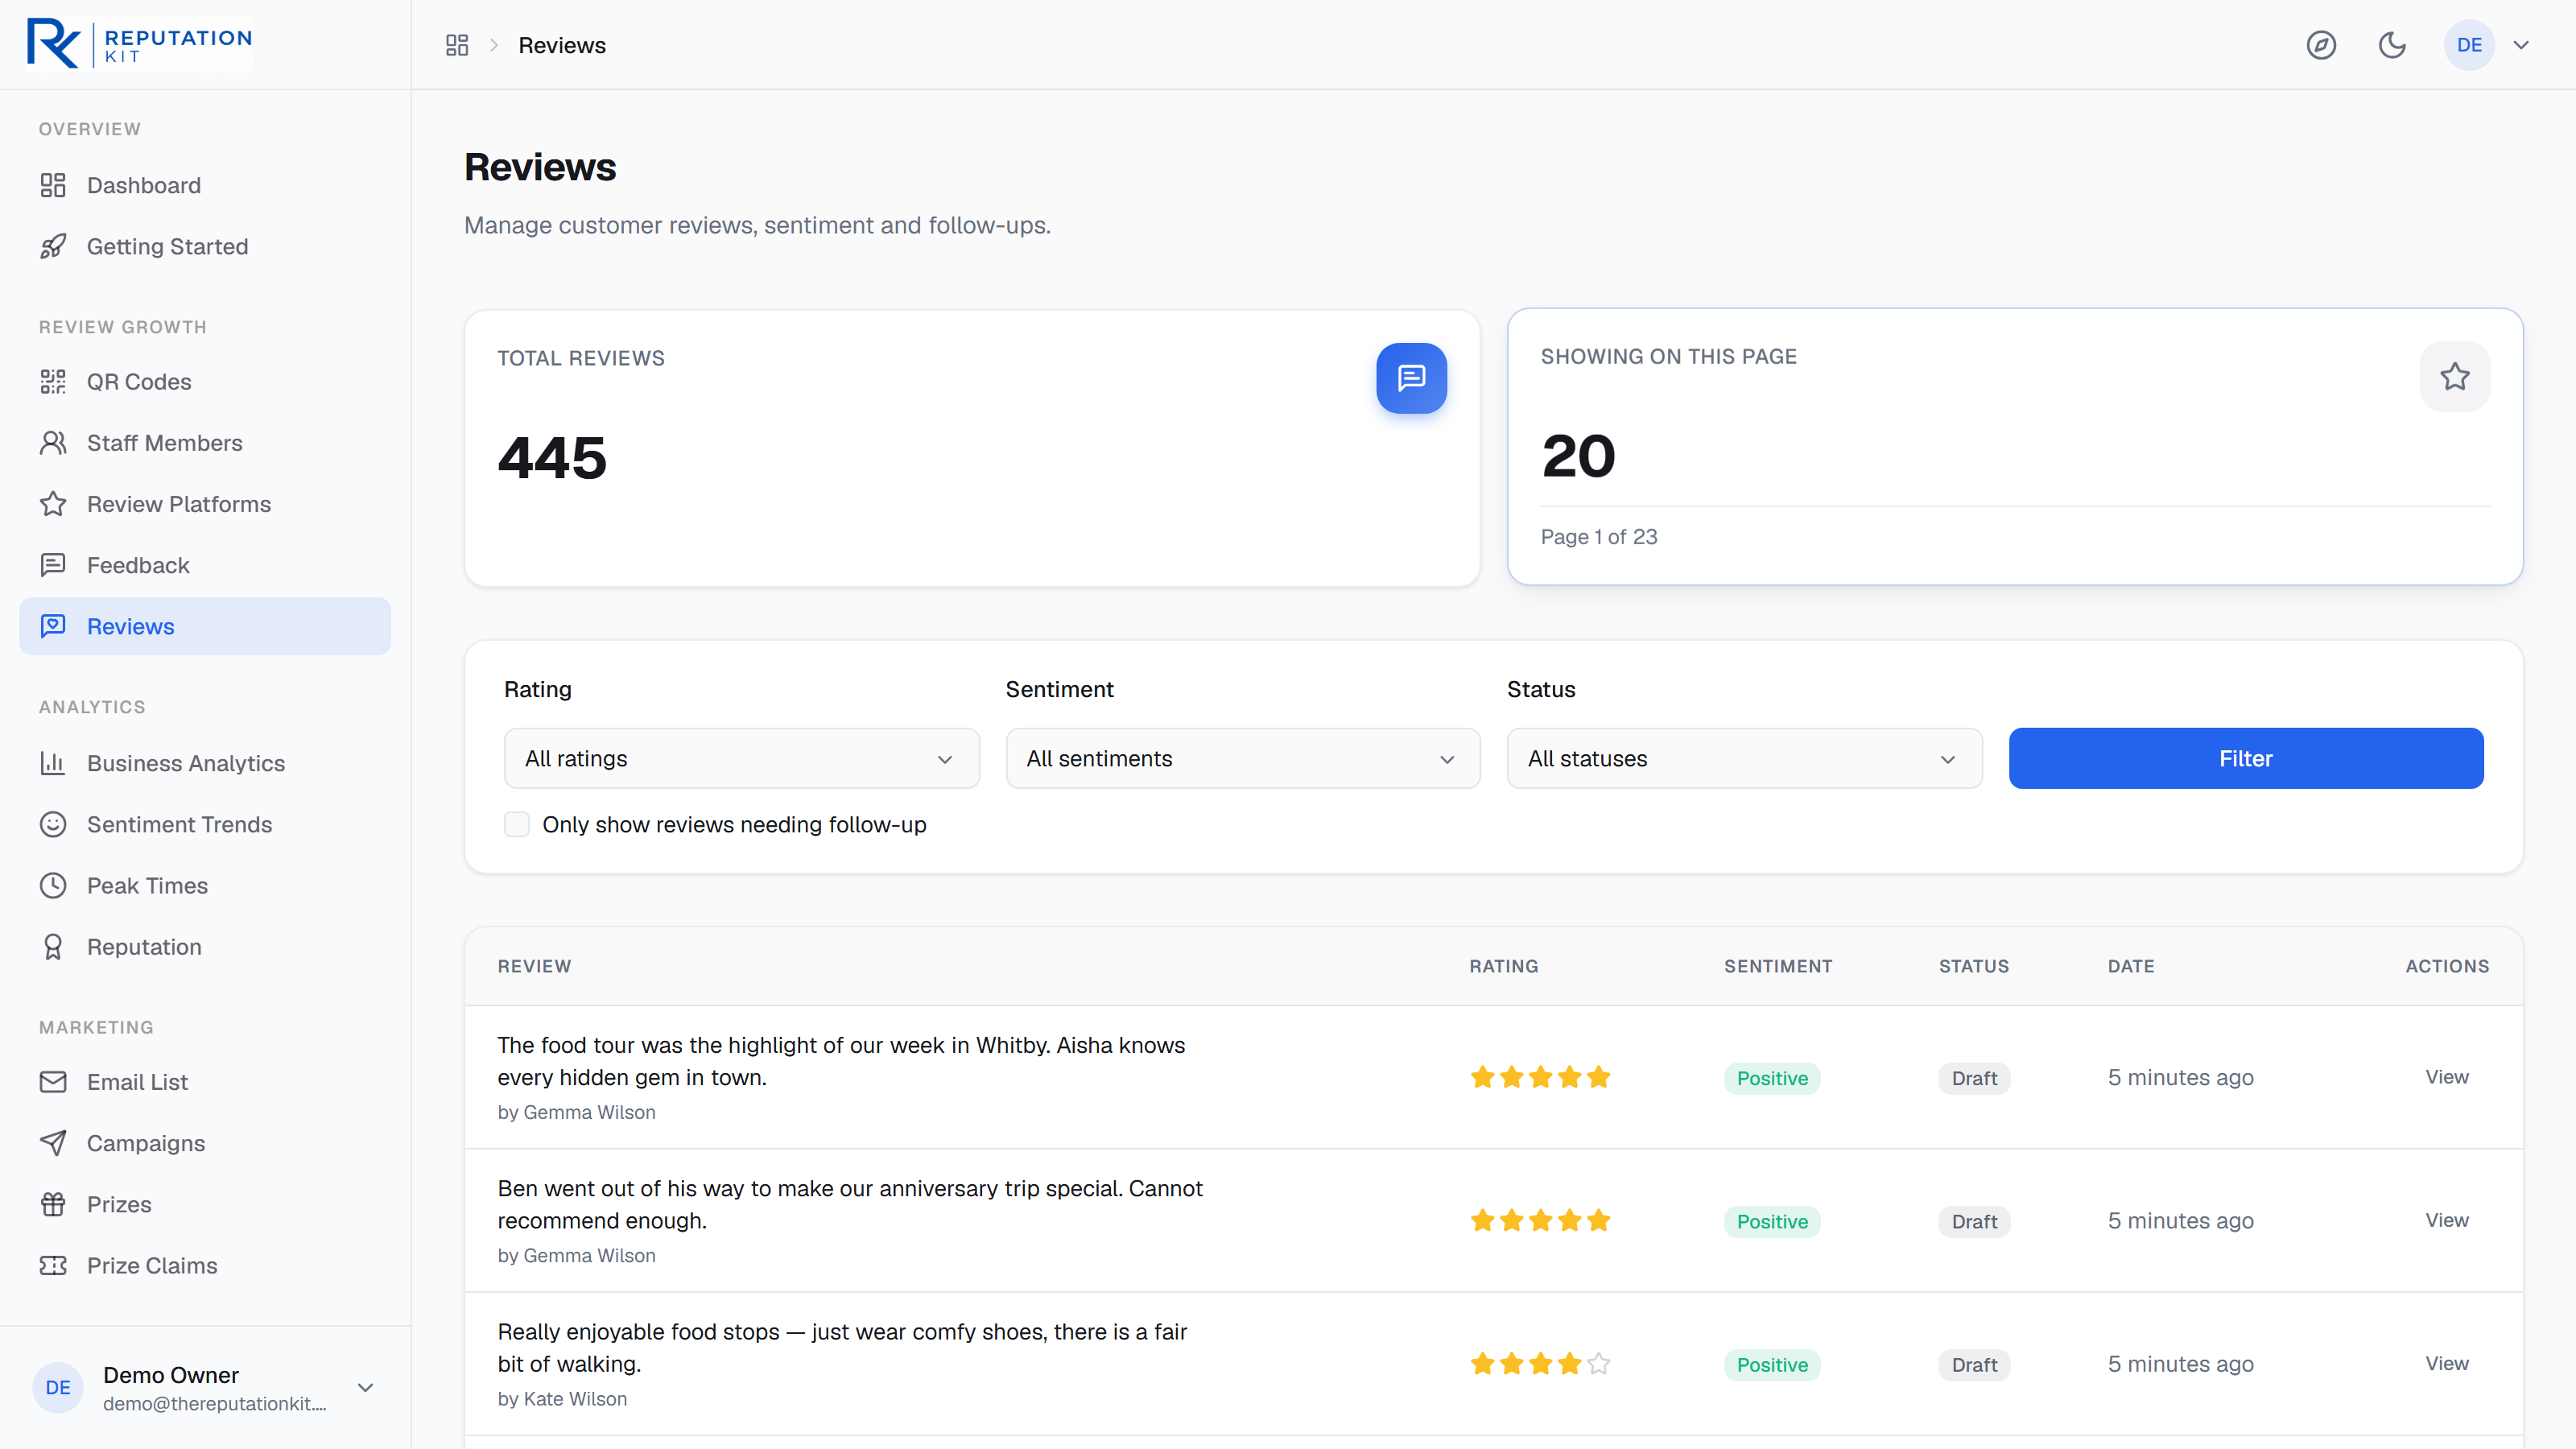Viewport: 2576px width, 1449px height.
Task: Open the All statuses dropdown
Action: [1744, 758]
